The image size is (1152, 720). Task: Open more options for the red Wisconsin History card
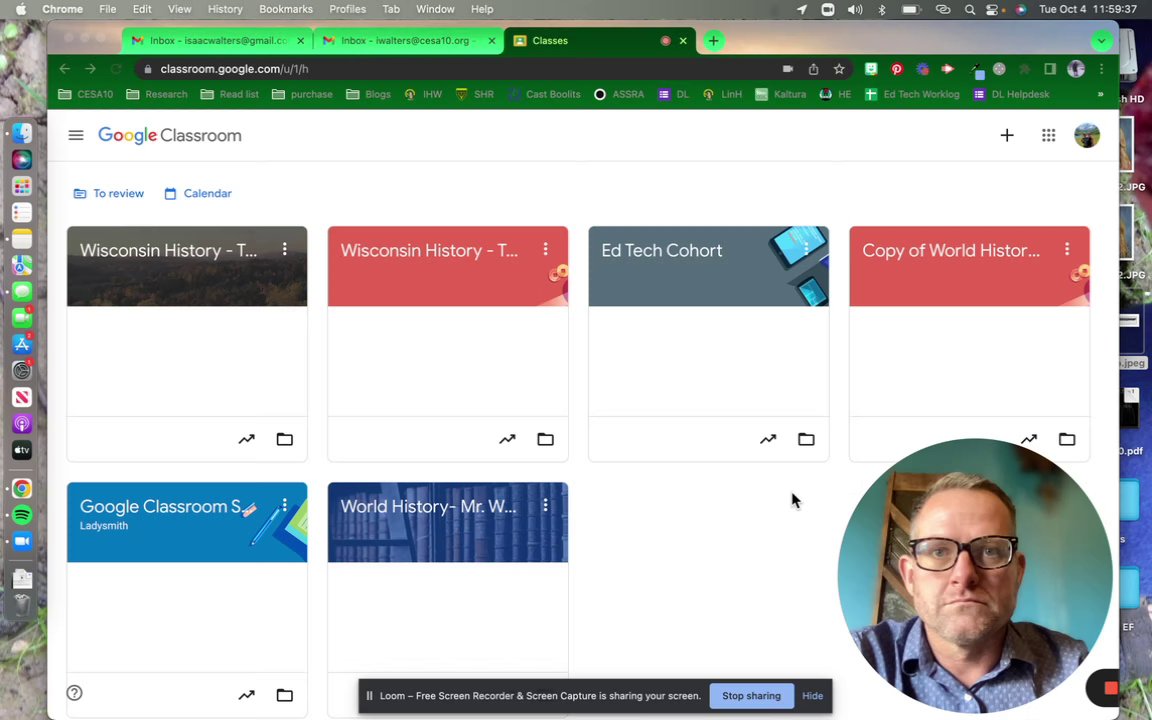[545, 249]
